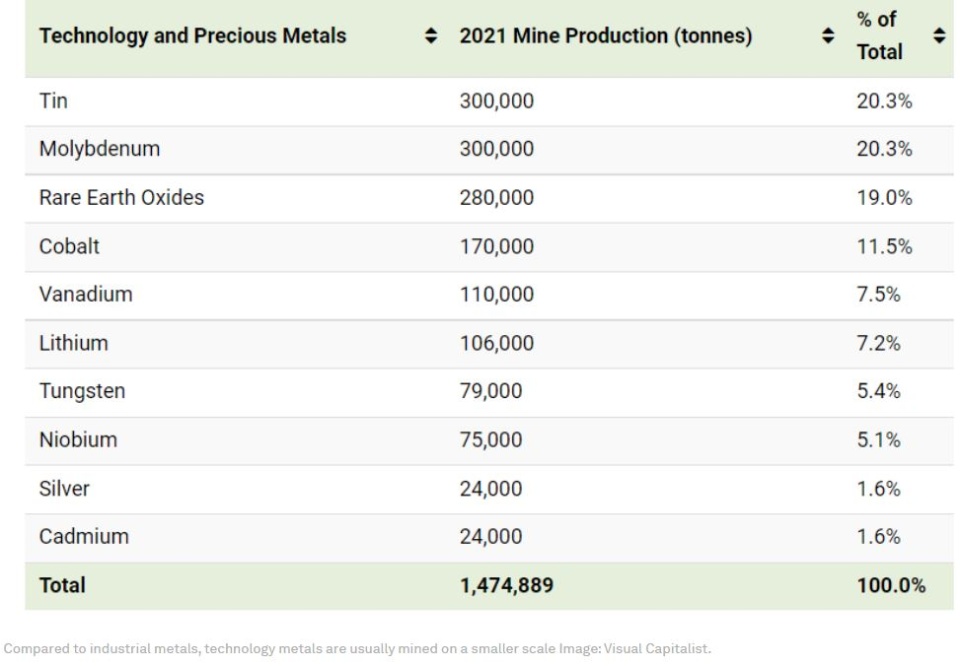Viewport: 960px width, 666px height.
Task: Select the Cadmium row label
Action: pyautogui.click(x=84, y=537)
